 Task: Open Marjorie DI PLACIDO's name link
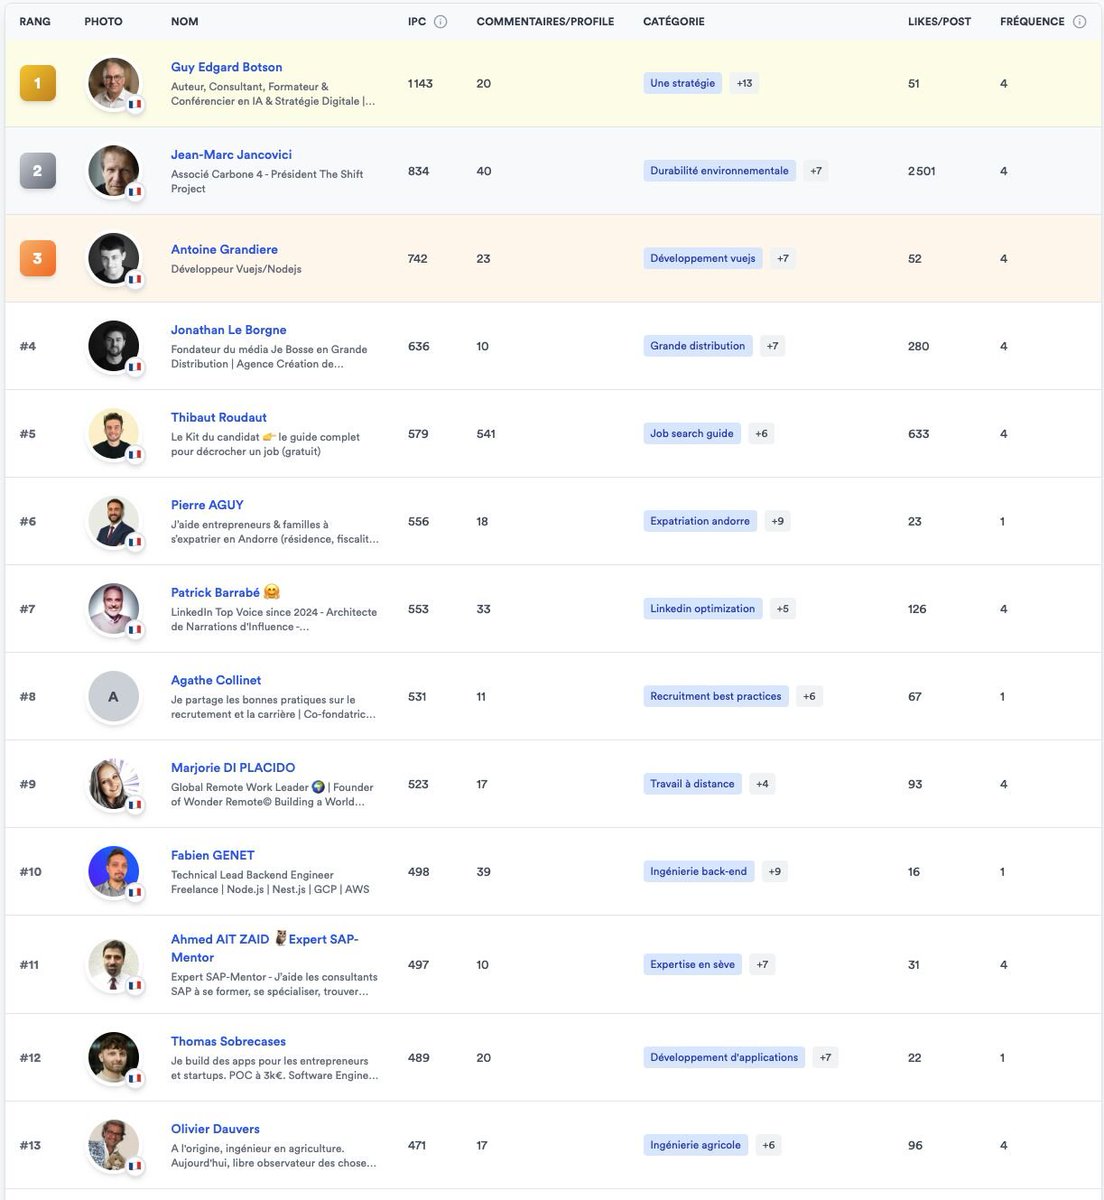coord(233,768)
